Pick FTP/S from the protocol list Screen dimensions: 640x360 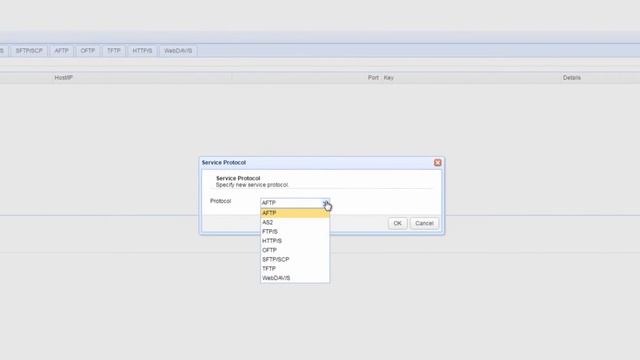coord(295,231)
